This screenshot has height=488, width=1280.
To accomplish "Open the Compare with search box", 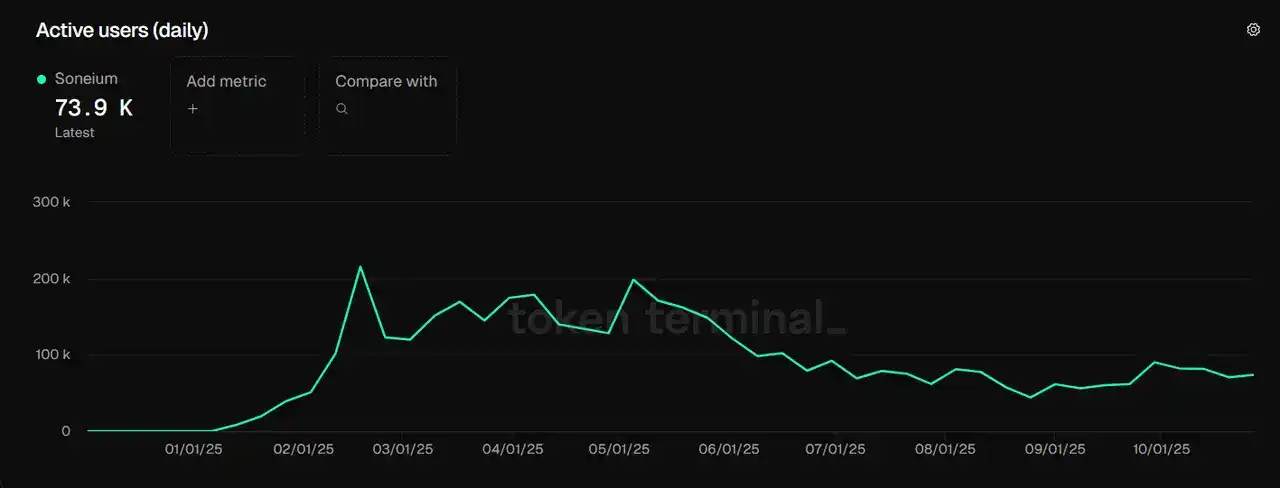I will click(388, 106).
